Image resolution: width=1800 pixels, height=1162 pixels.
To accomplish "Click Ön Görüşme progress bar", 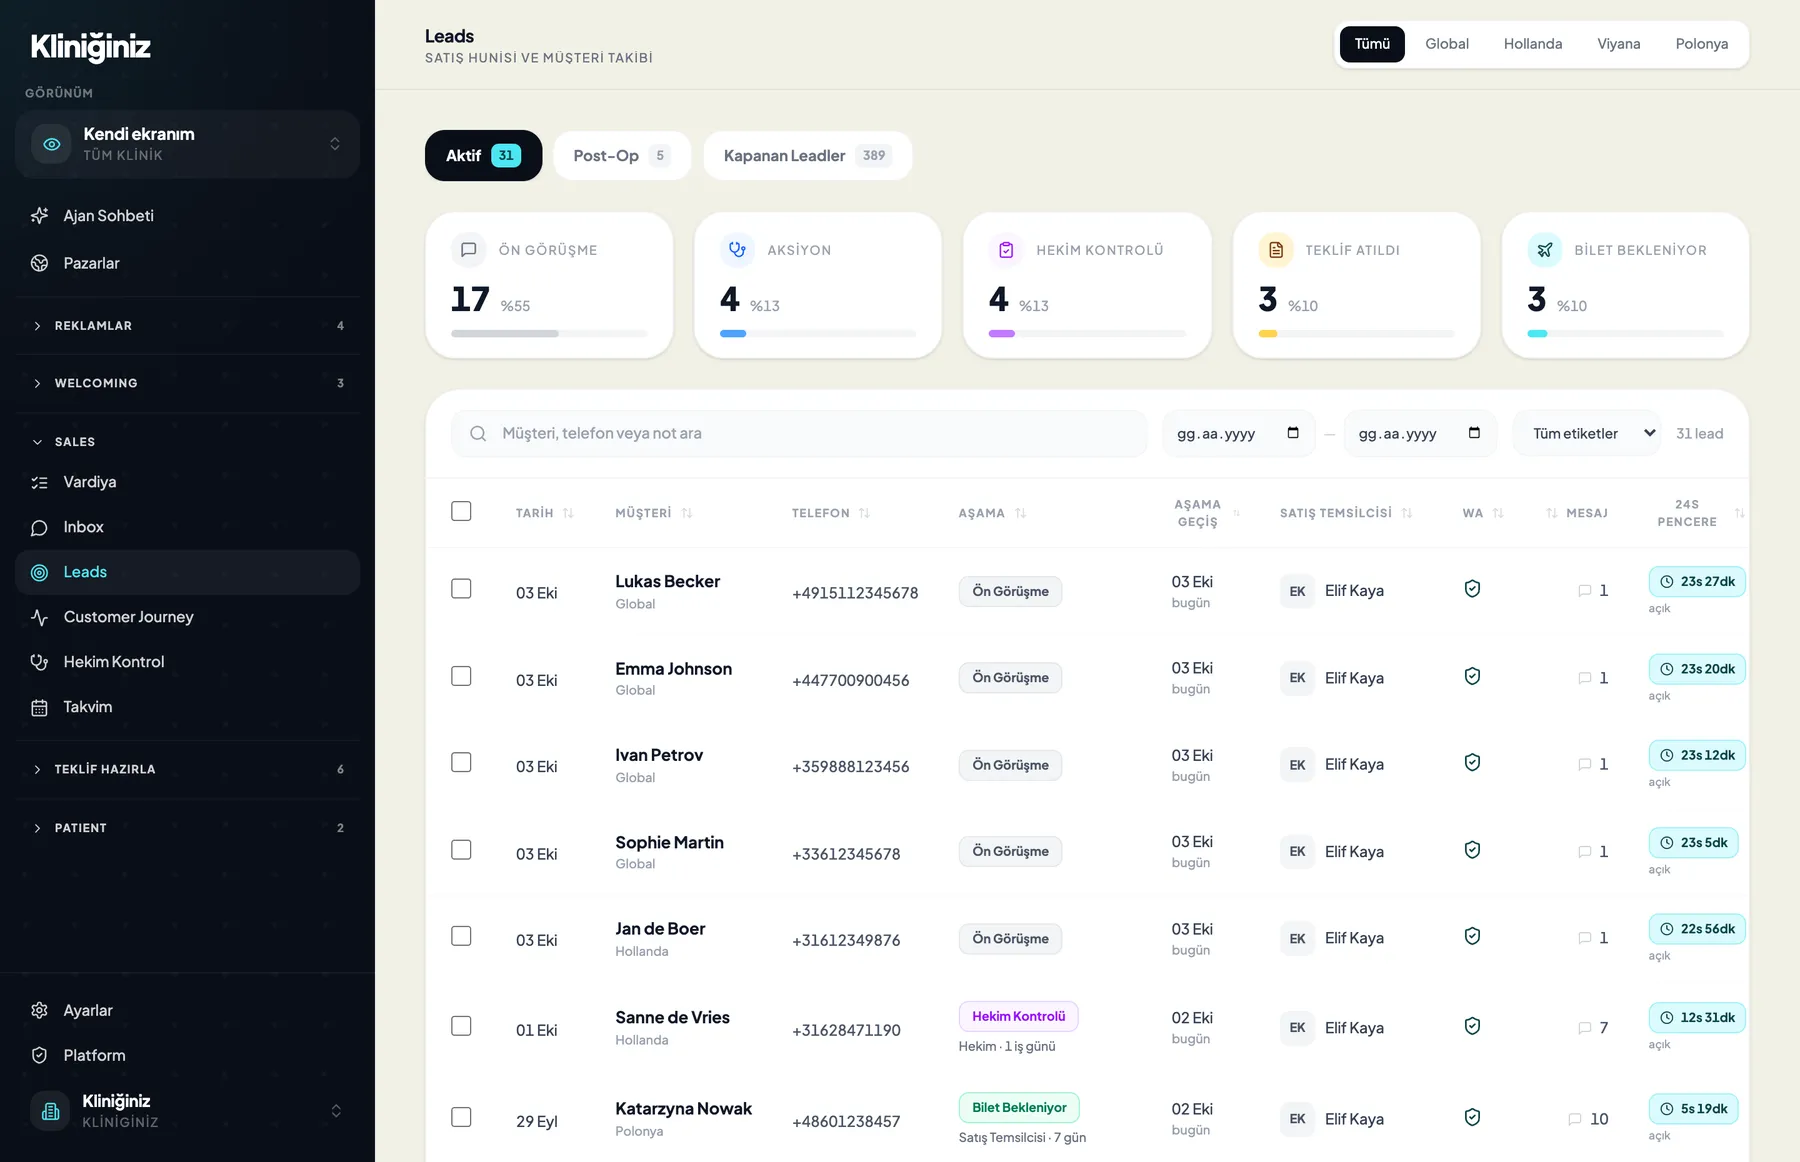I will 549,334.
